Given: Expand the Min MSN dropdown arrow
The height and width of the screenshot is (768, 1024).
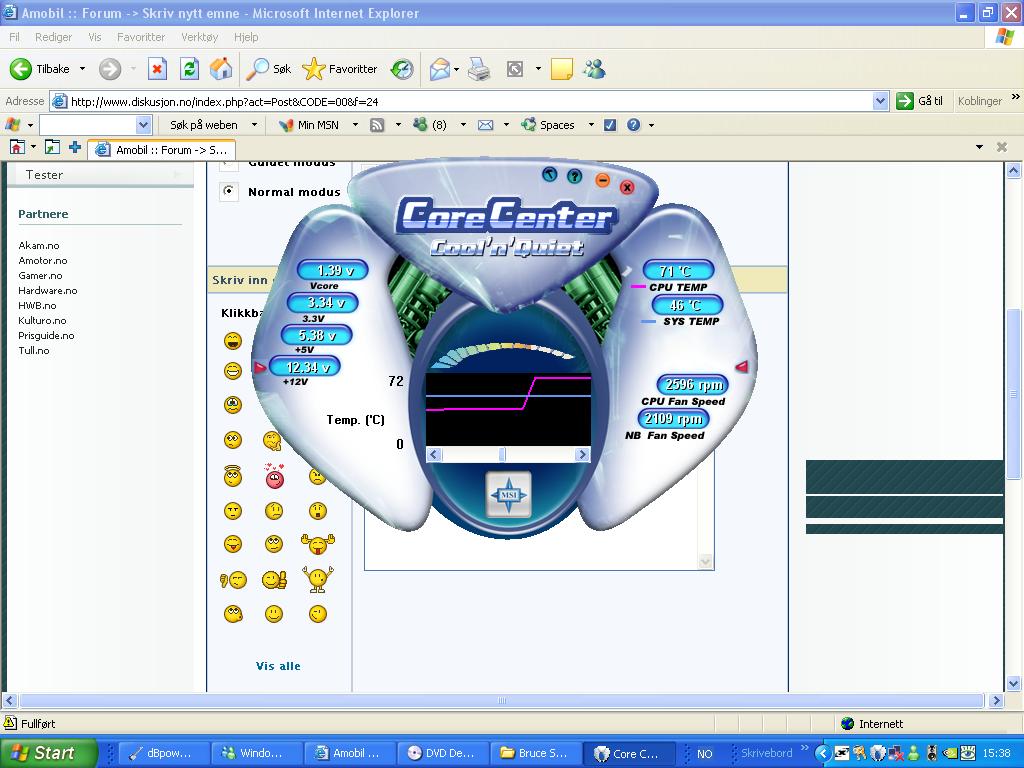Looking at the screenshot, I should click(355, 125).
